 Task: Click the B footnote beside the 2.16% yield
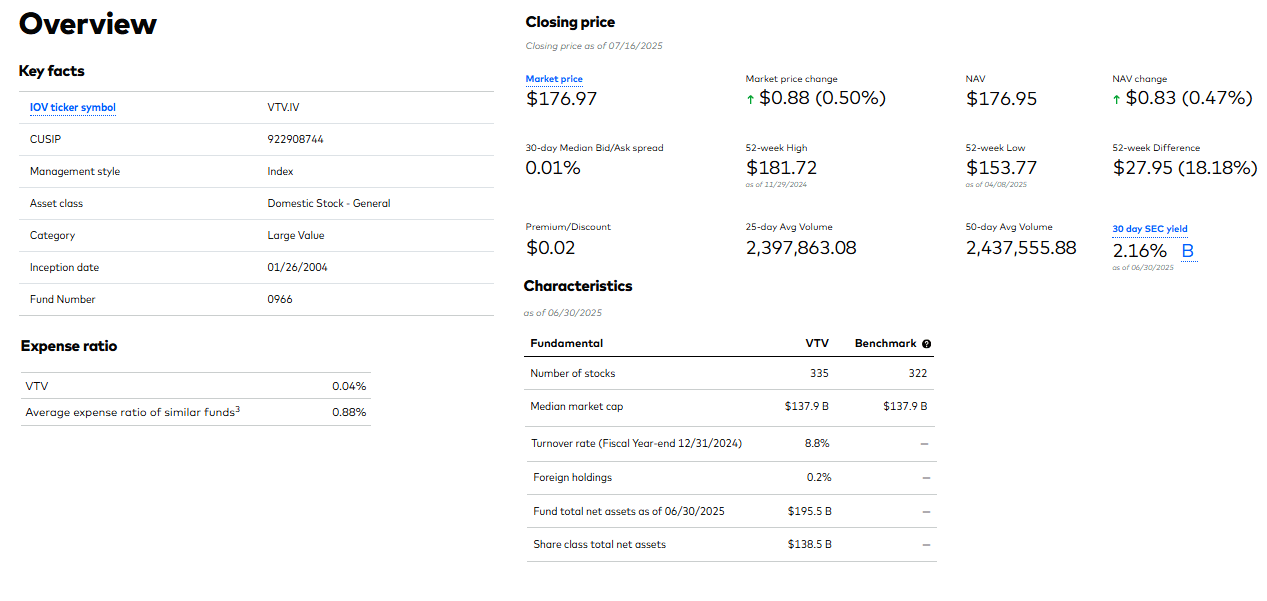(1188, 251)
